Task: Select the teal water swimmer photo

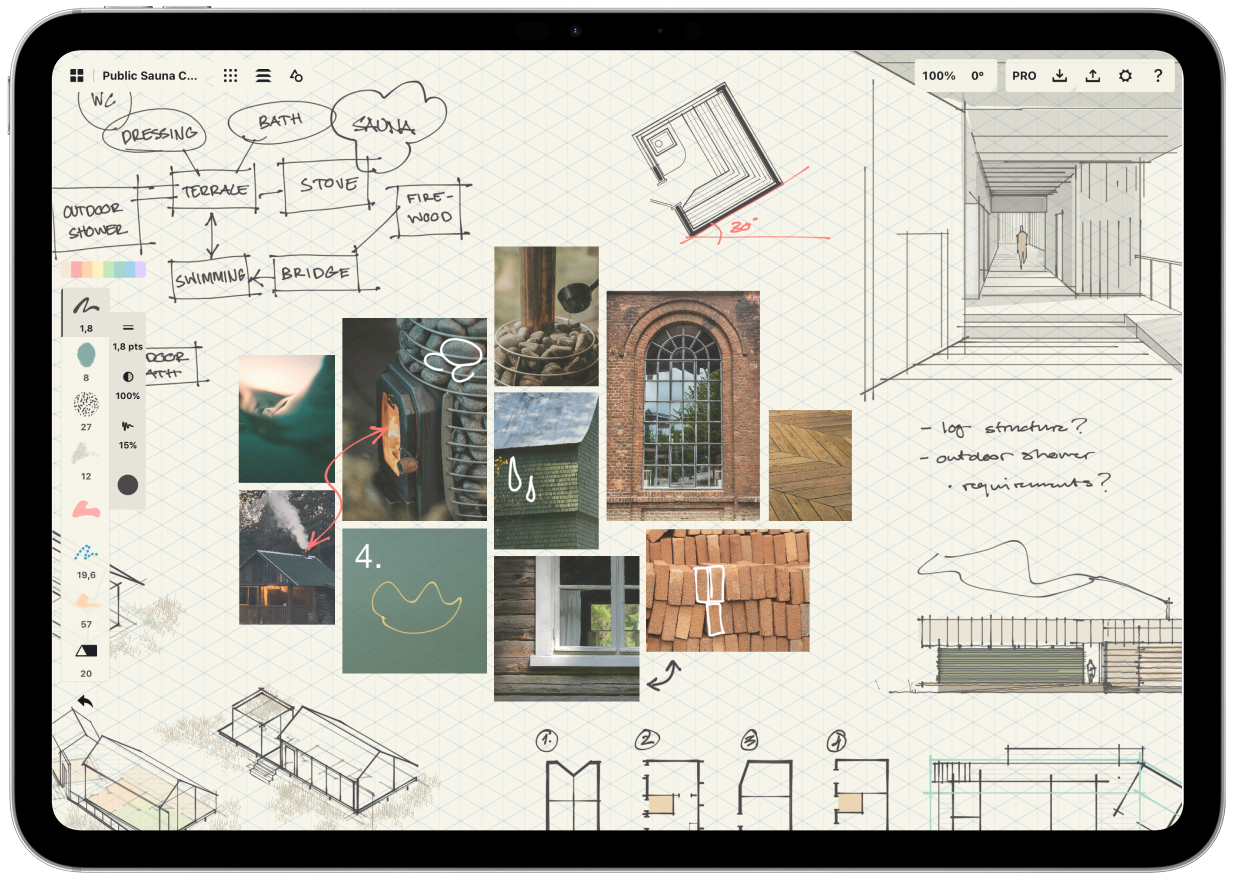Action: (x=287, y=419)
